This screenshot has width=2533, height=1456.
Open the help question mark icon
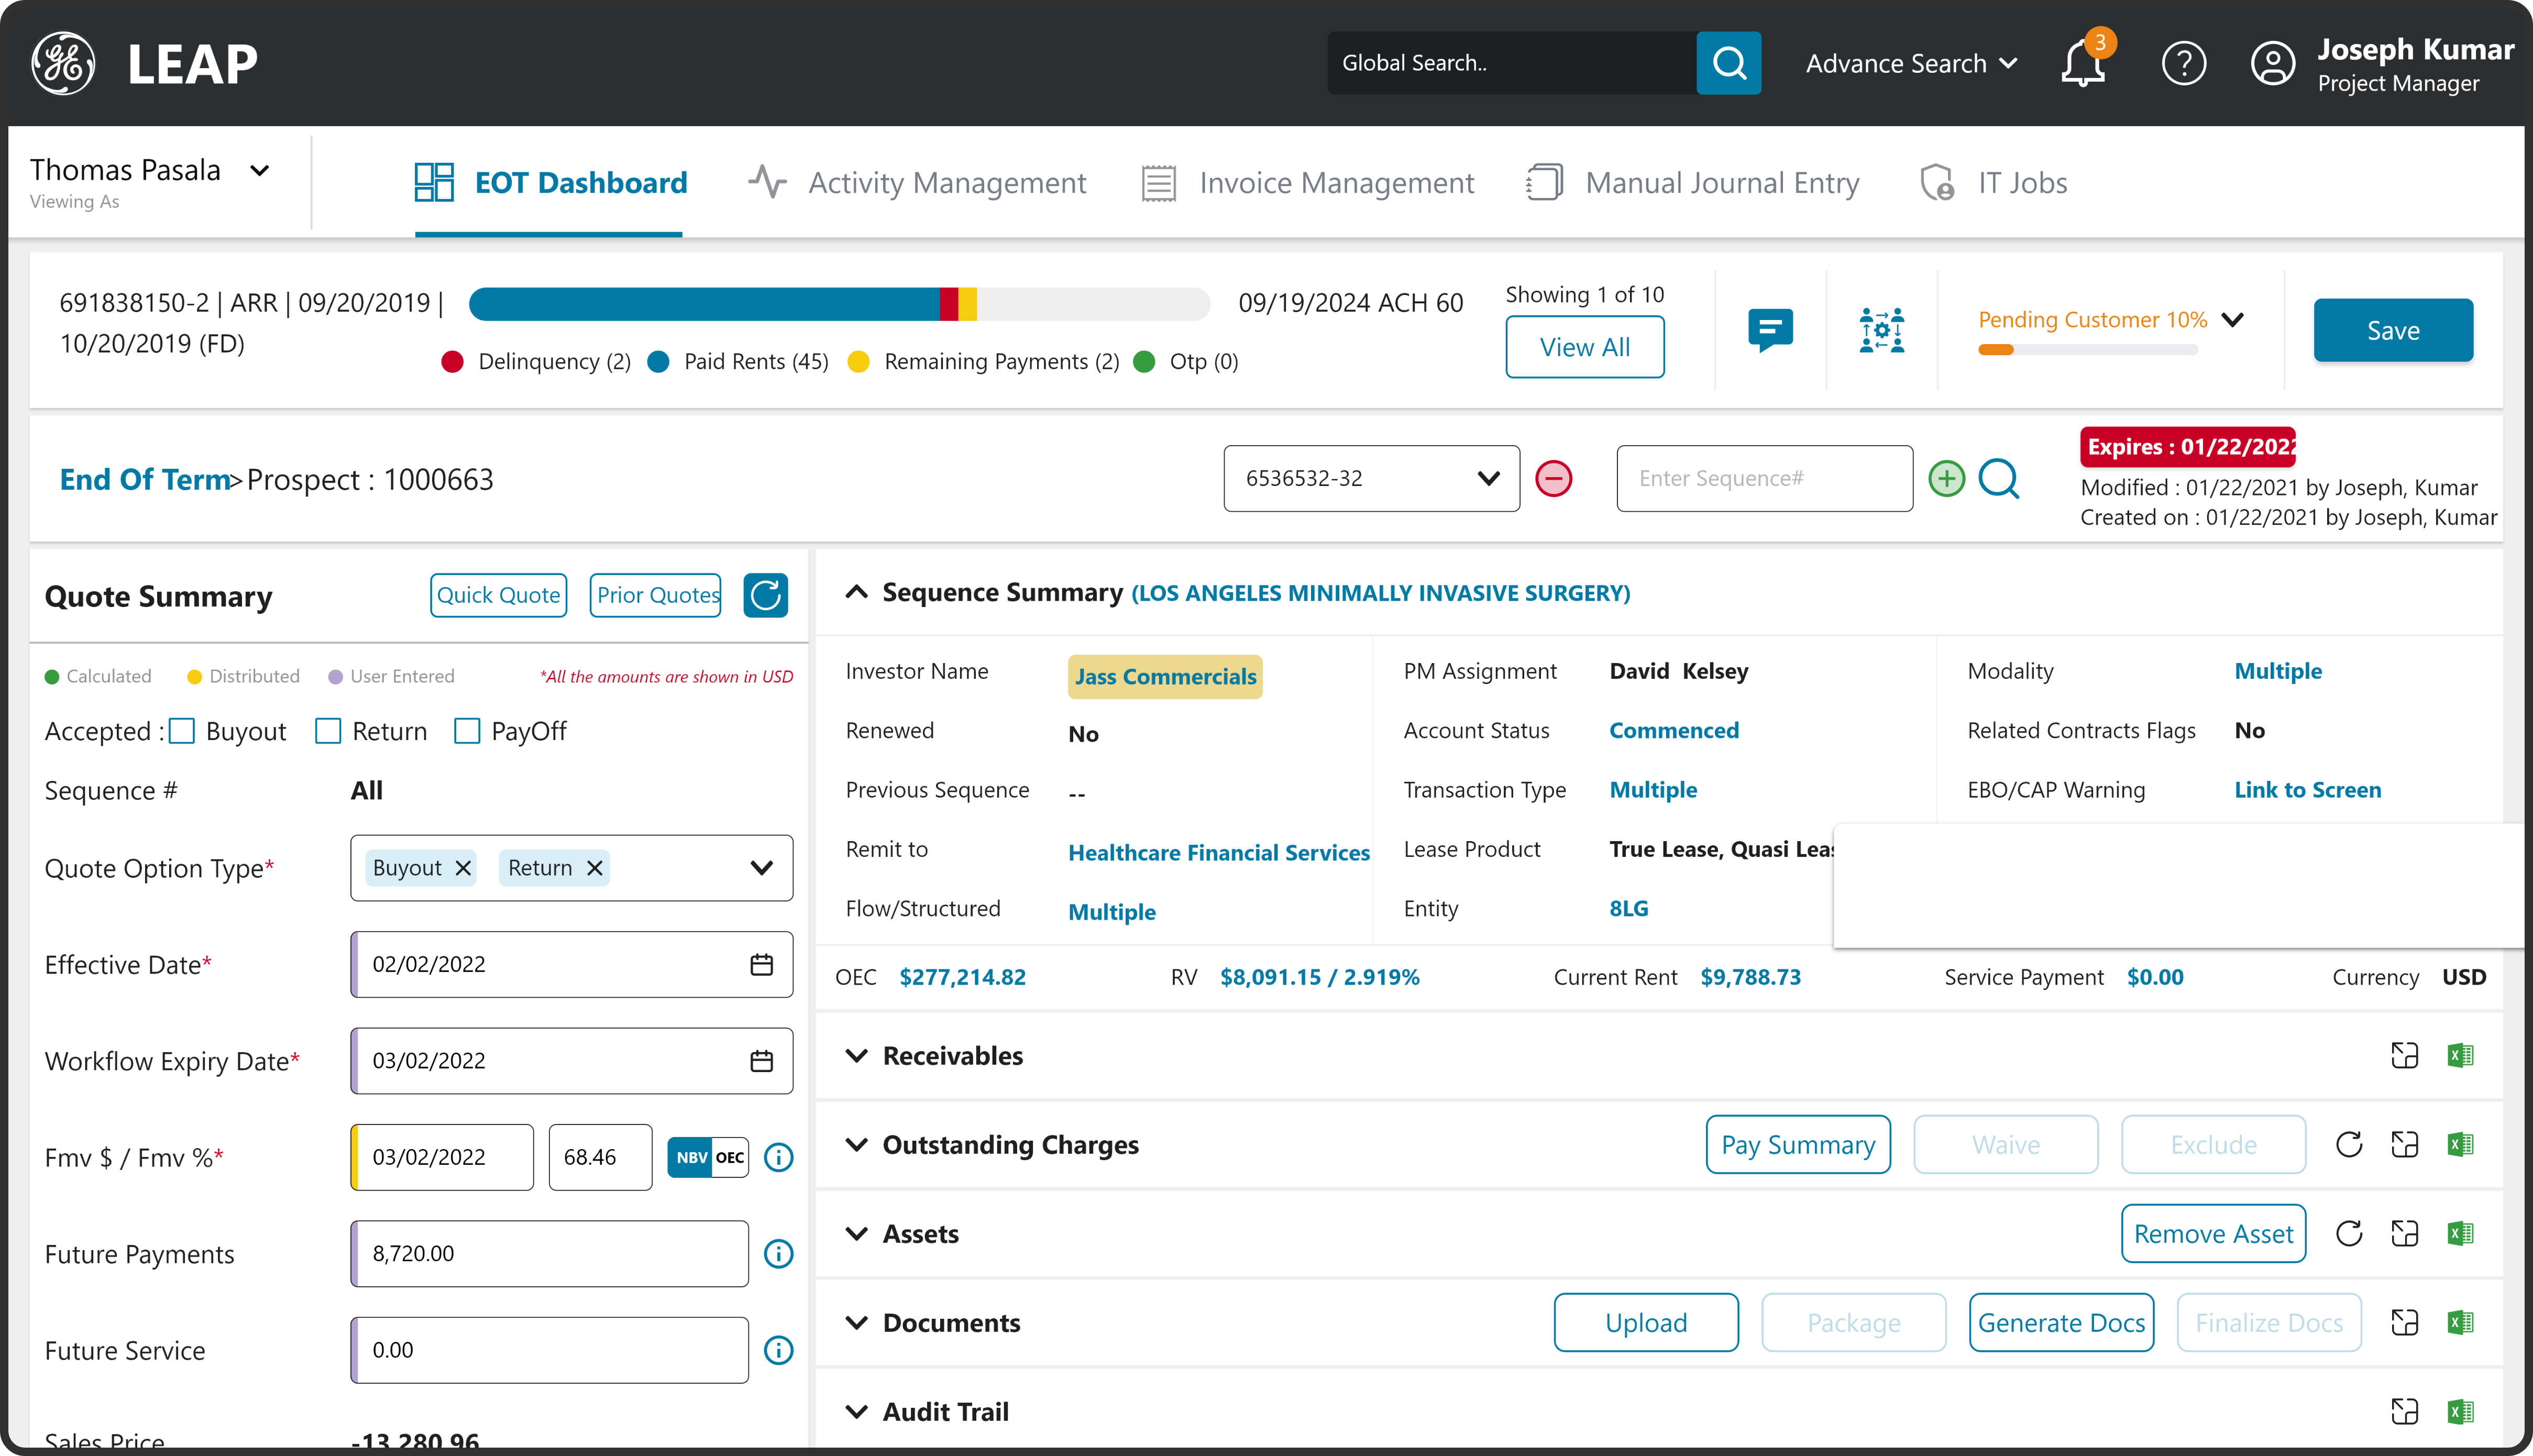coord(2183,63)
